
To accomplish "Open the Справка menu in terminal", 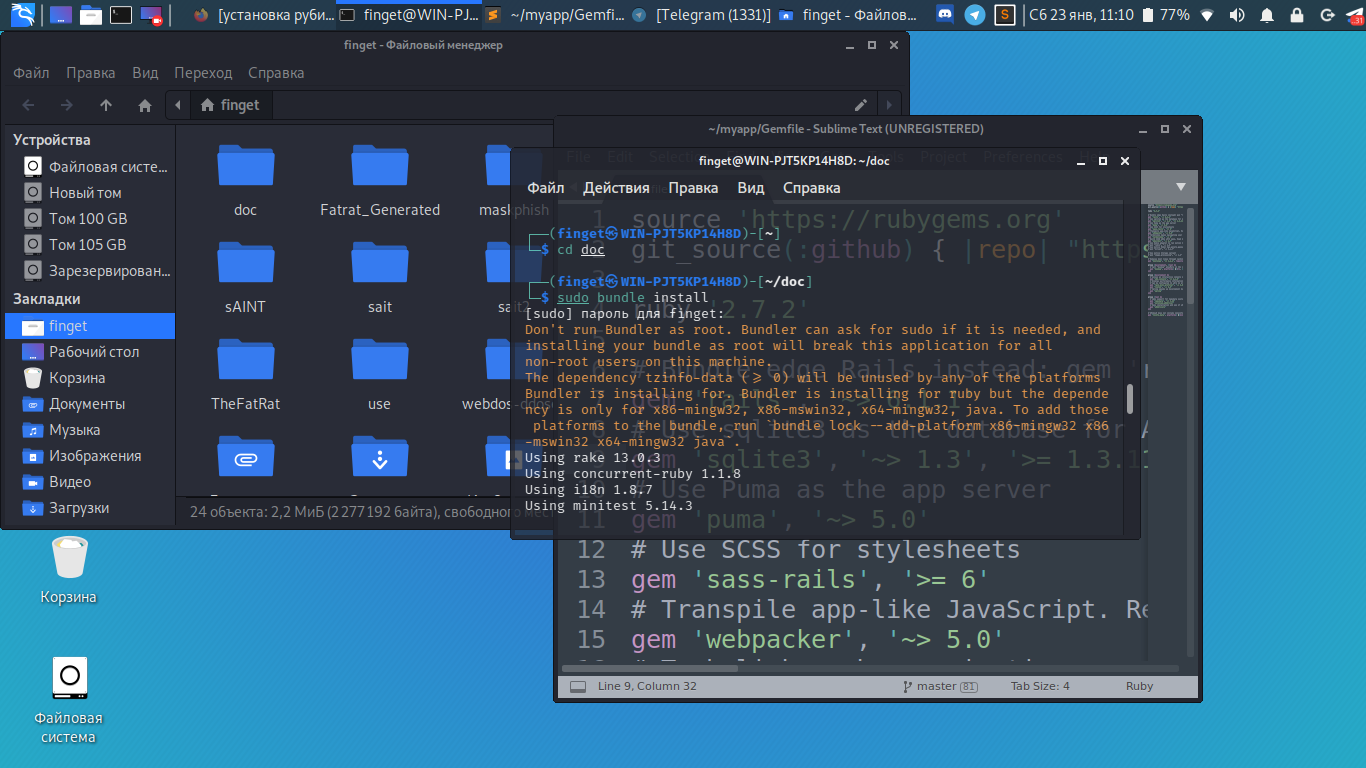I will [811, 188].
